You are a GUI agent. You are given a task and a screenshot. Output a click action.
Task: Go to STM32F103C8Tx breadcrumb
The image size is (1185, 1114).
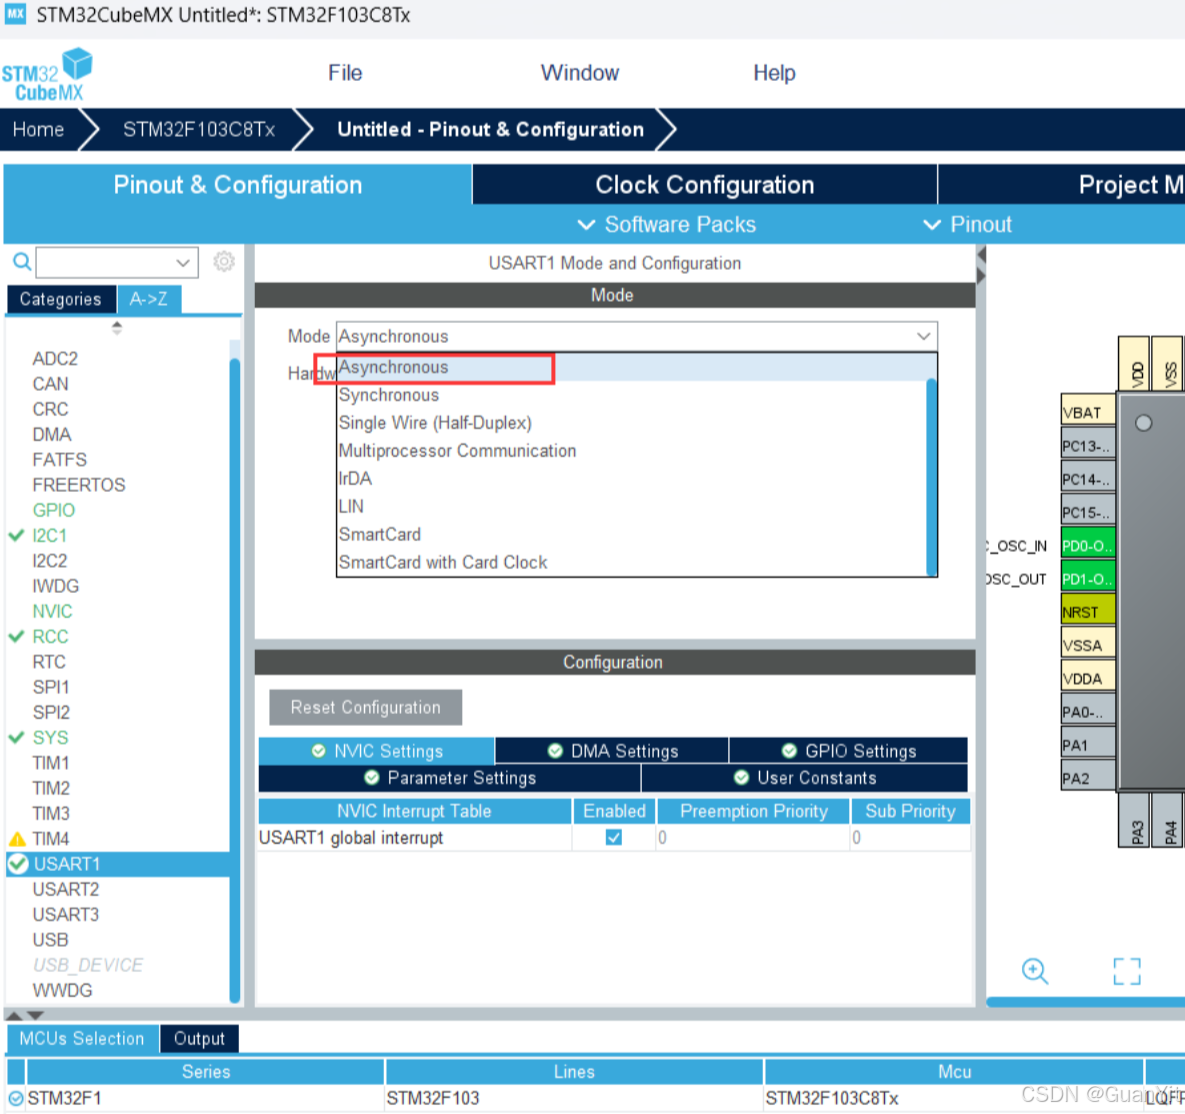[x=199, y=129]
